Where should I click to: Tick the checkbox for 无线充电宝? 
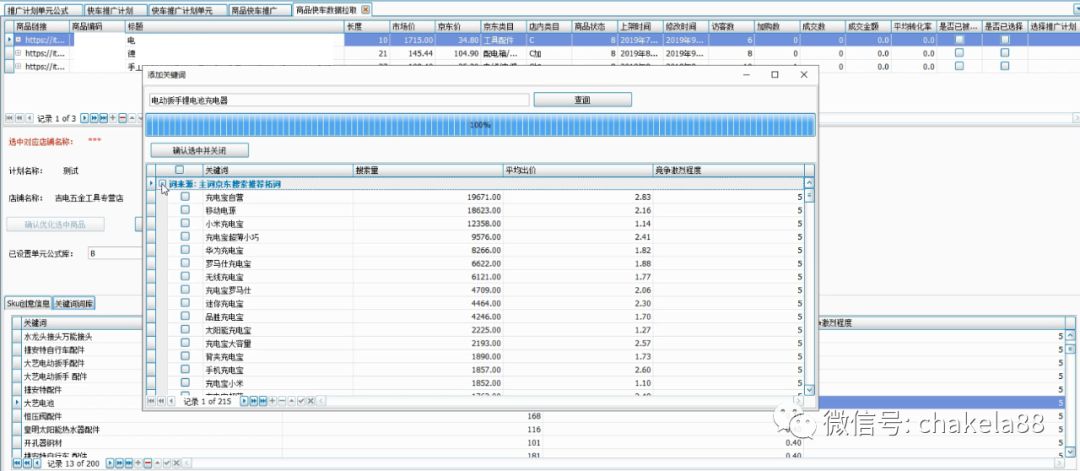185,276
